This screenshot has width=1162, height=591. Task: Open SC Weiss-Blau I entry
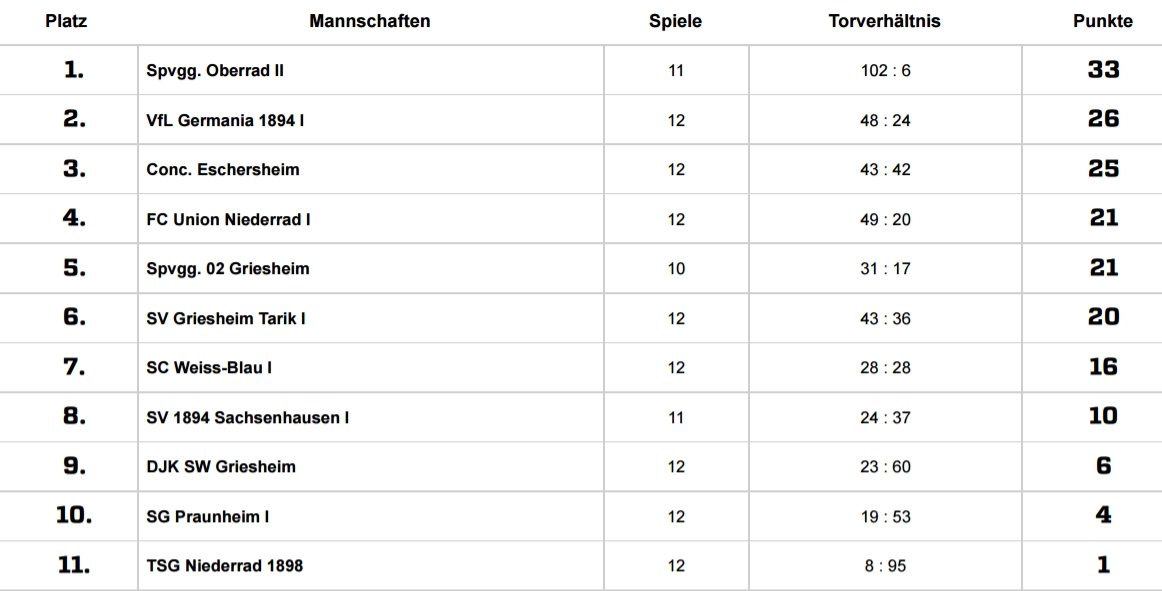pos(209,367)
